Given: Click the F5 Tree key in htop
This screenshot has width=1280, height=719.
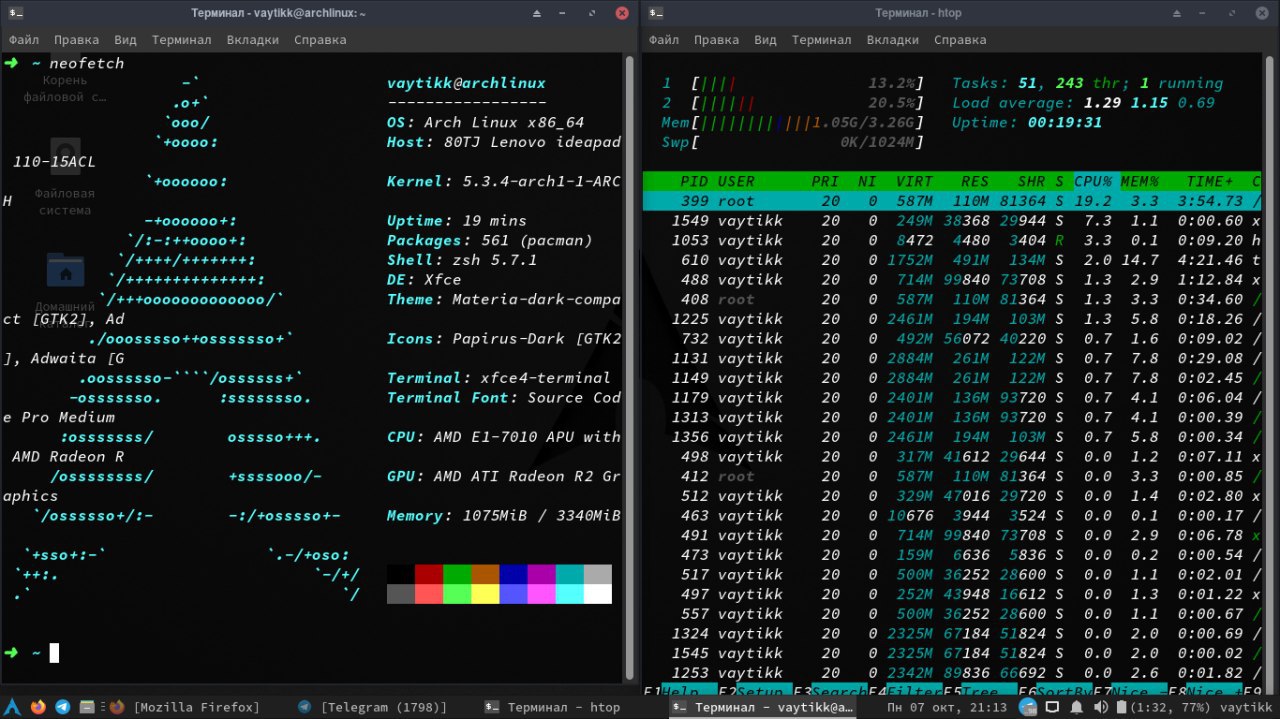Looking at the screenshot, I should [979, 692].
